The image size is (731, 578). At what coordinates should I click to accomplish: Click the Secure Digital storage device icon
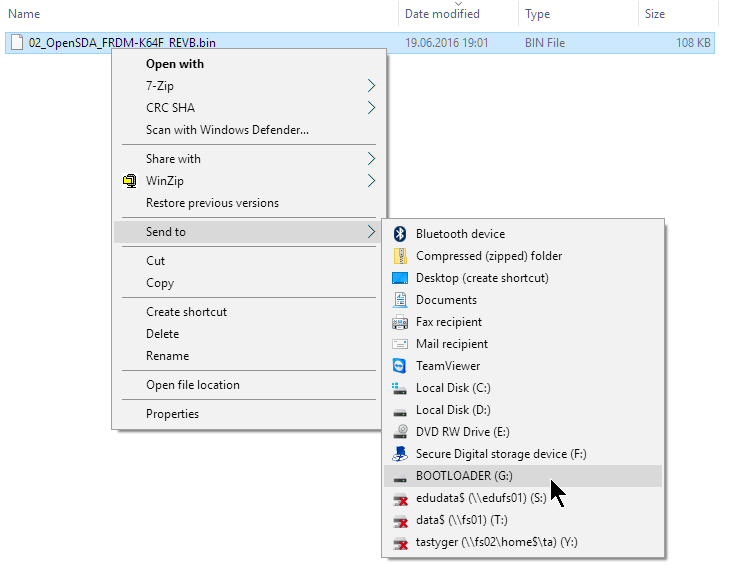pyautogui.click(x=400, y=454)
